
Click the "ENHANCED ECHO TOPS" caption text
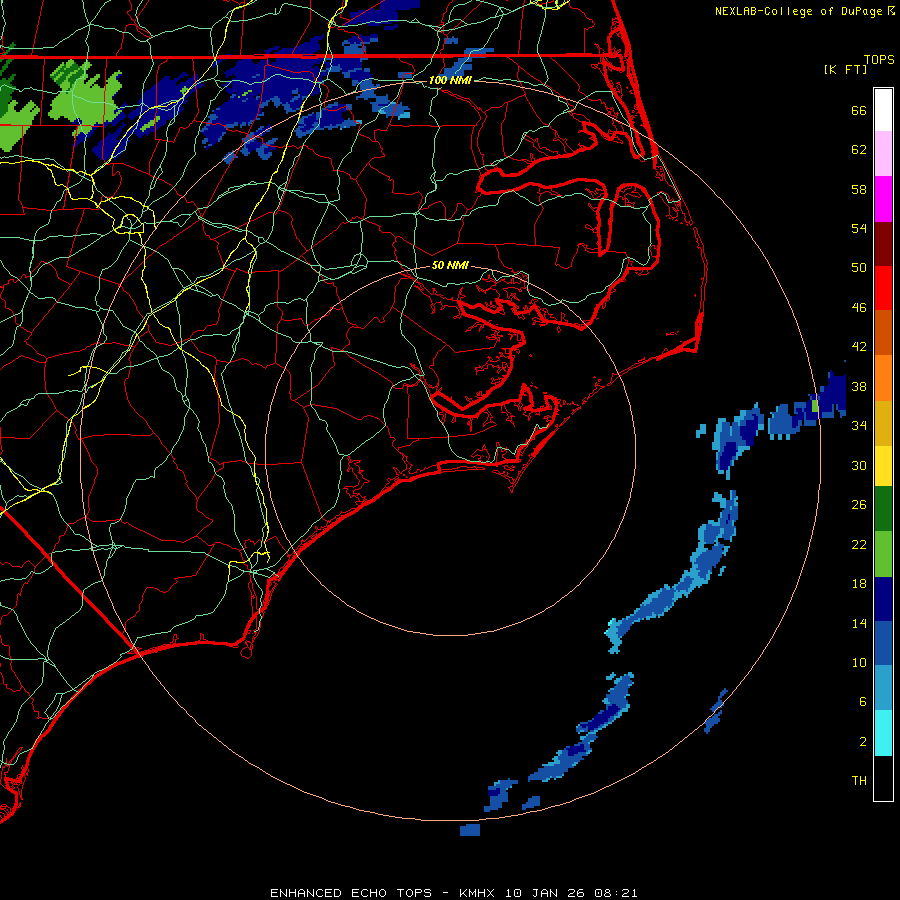351,893
